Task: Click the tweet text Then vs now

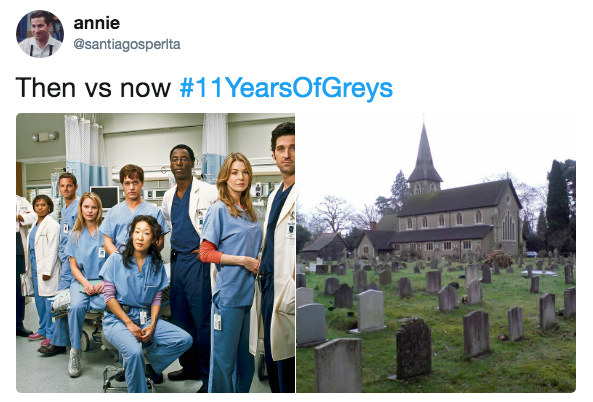Action: (93, 88)
